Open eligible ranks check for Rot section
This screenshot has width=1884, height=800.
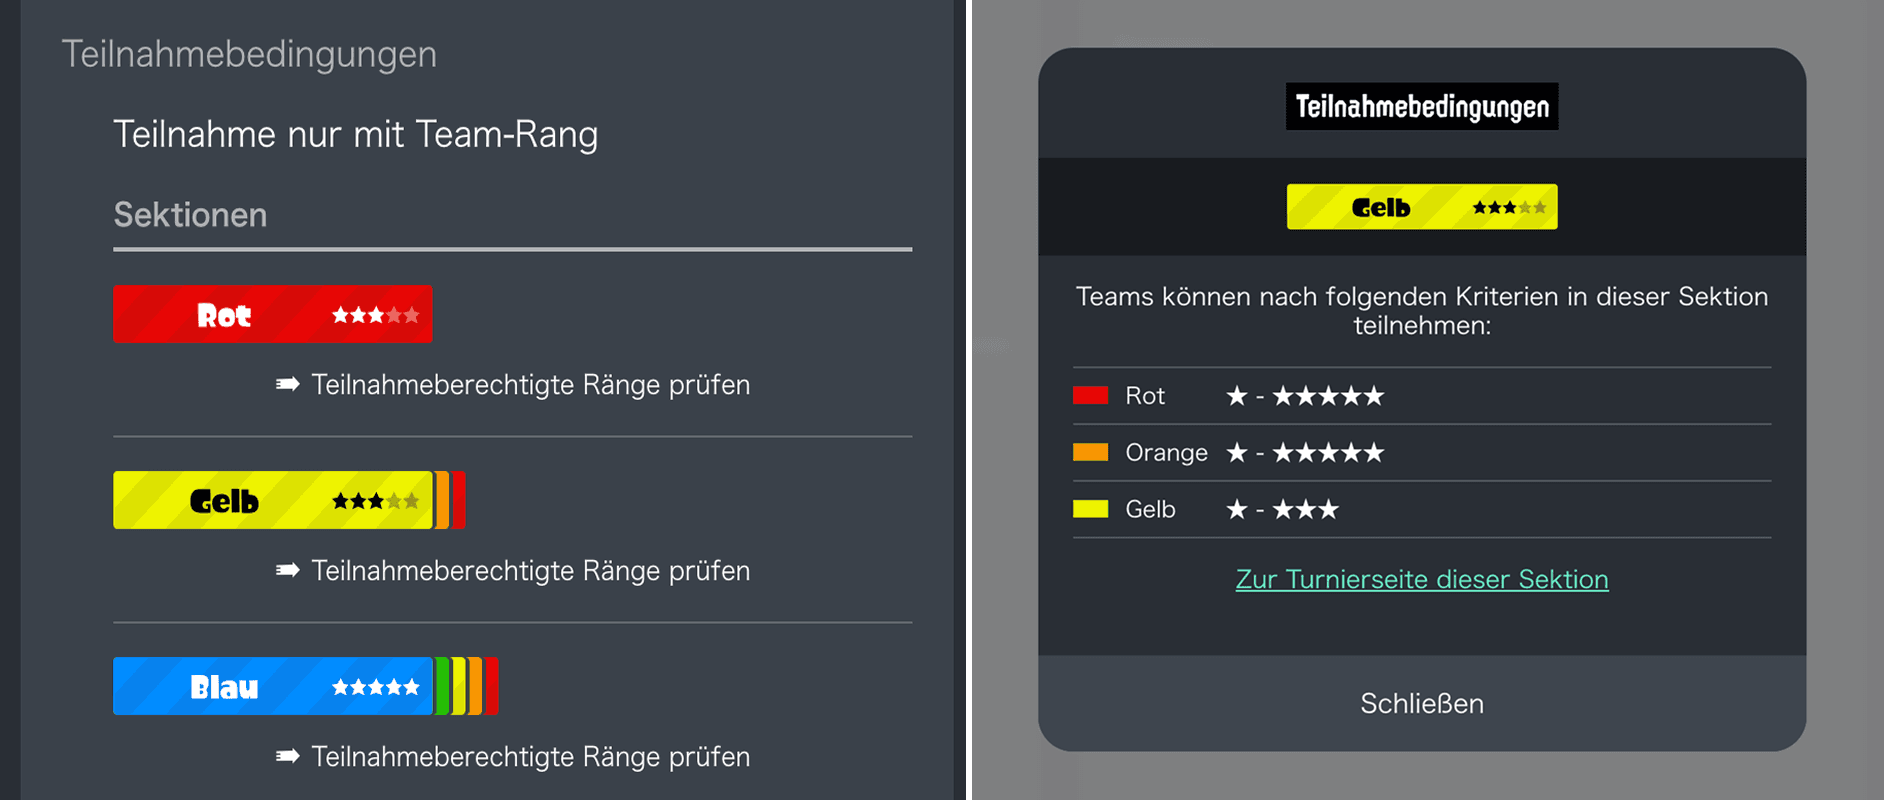530,384
